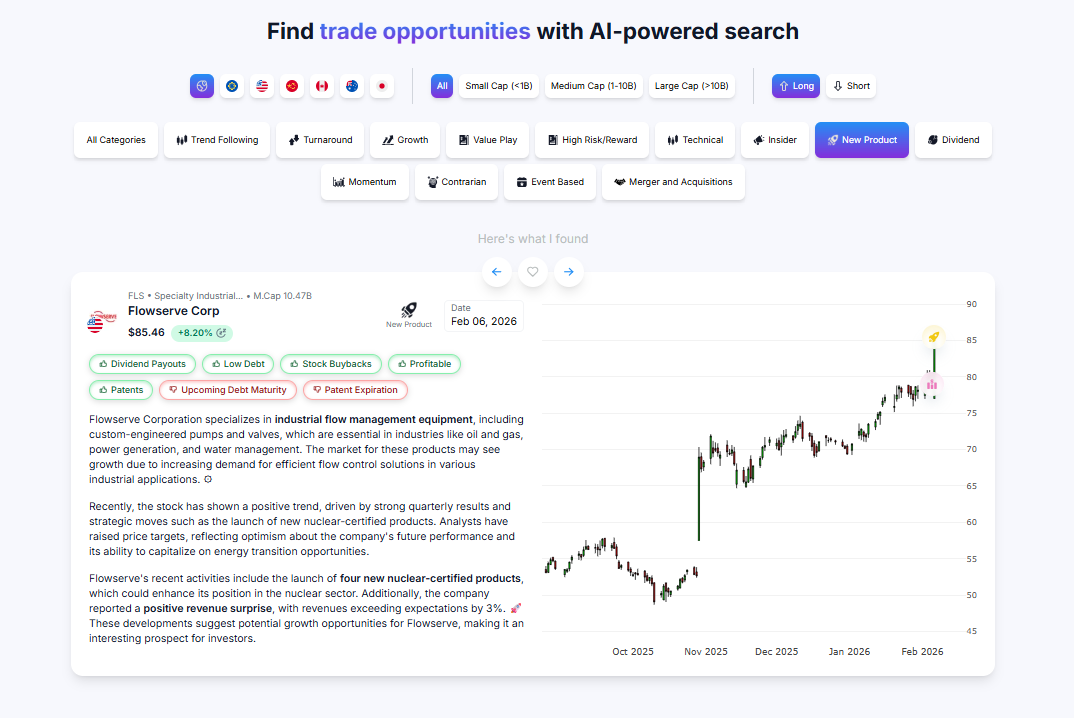1074x718 pixels.
Task: Click the rocket marker on the chart
Action: pos(933,337)
